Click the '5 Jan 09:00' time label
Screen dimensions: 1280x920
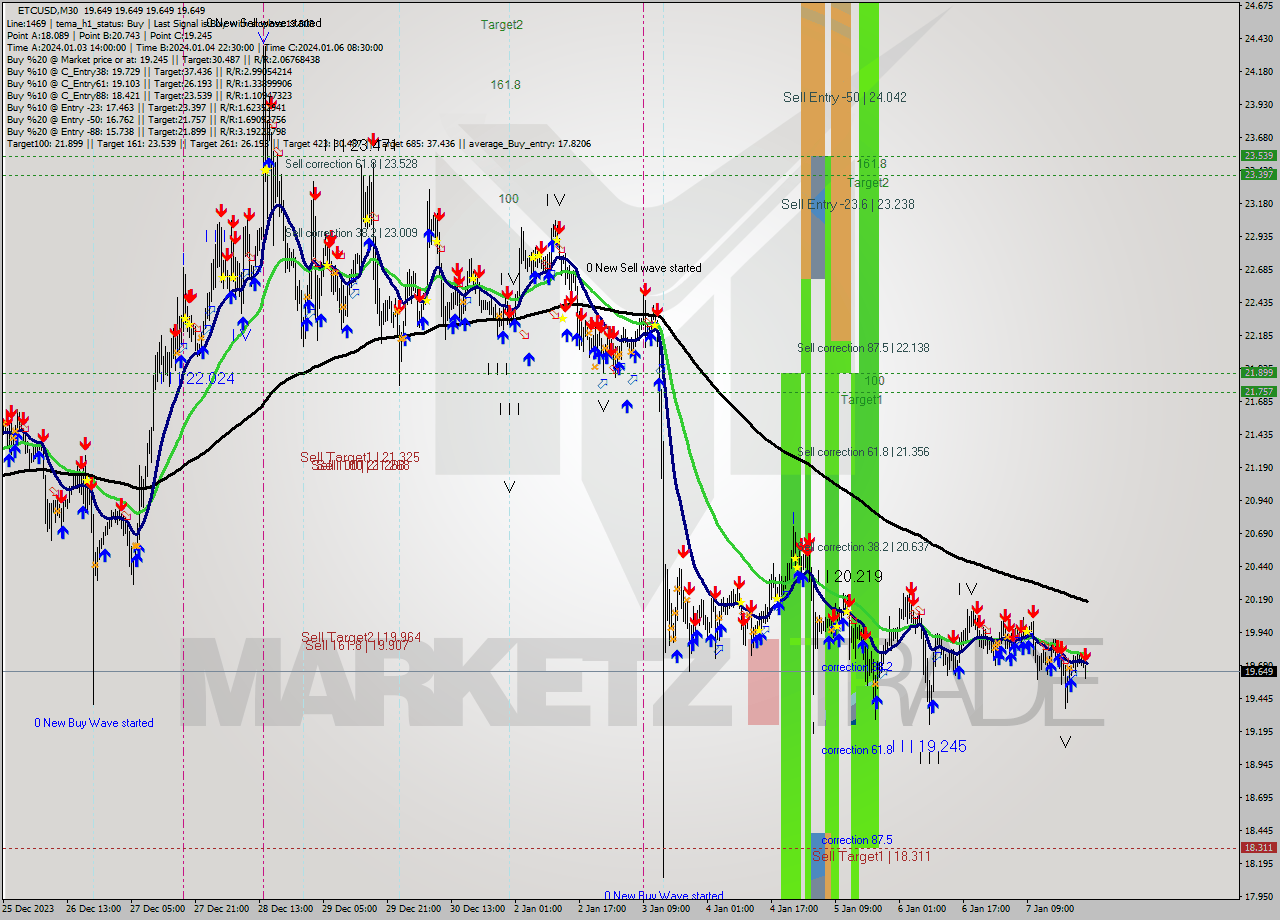858,909
